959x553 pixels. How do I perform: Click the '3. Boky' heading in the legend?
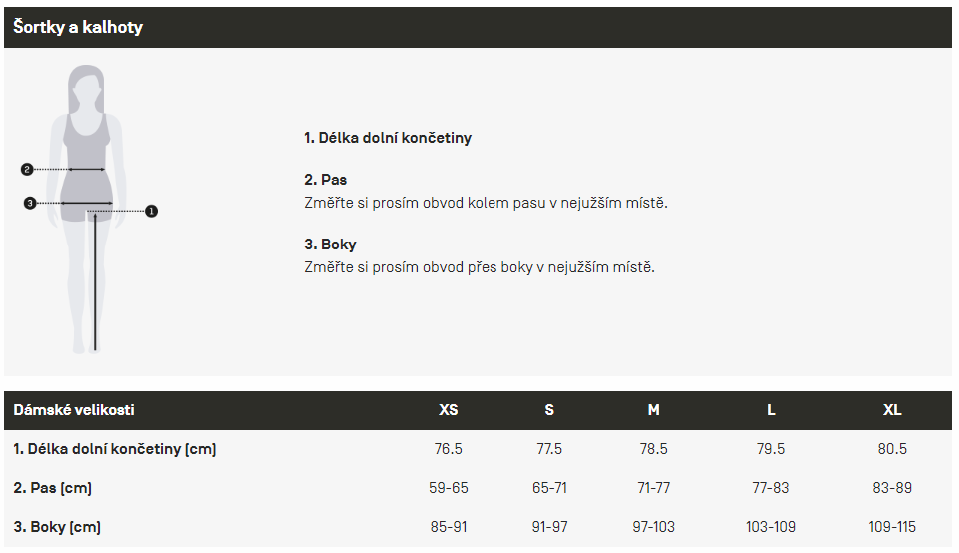coord(330,244)
